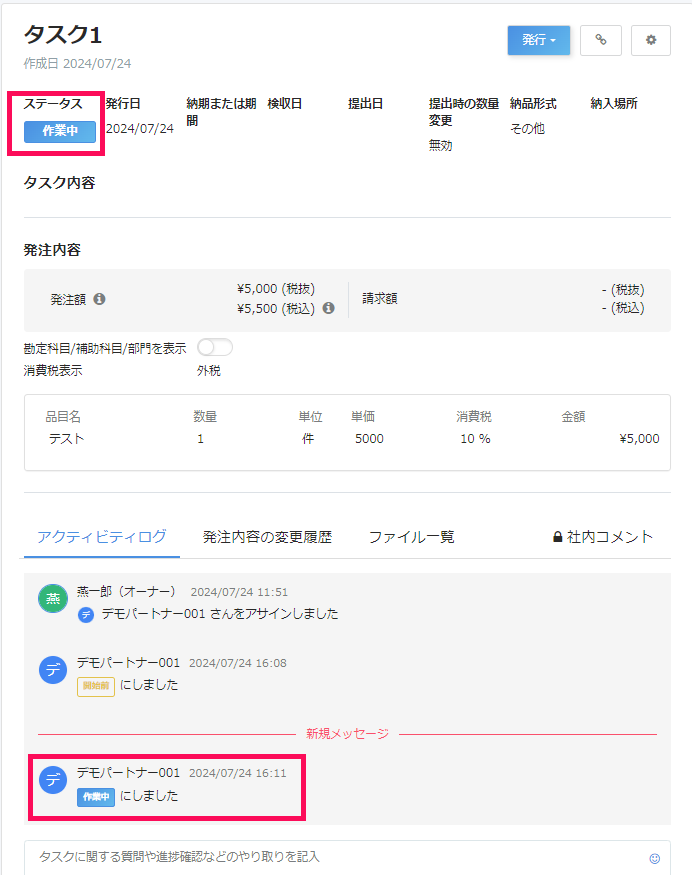Screen dimensions: 692x875
Task: Click the 発行日 value 2024/07/24
Action: [x=140, y=129]
